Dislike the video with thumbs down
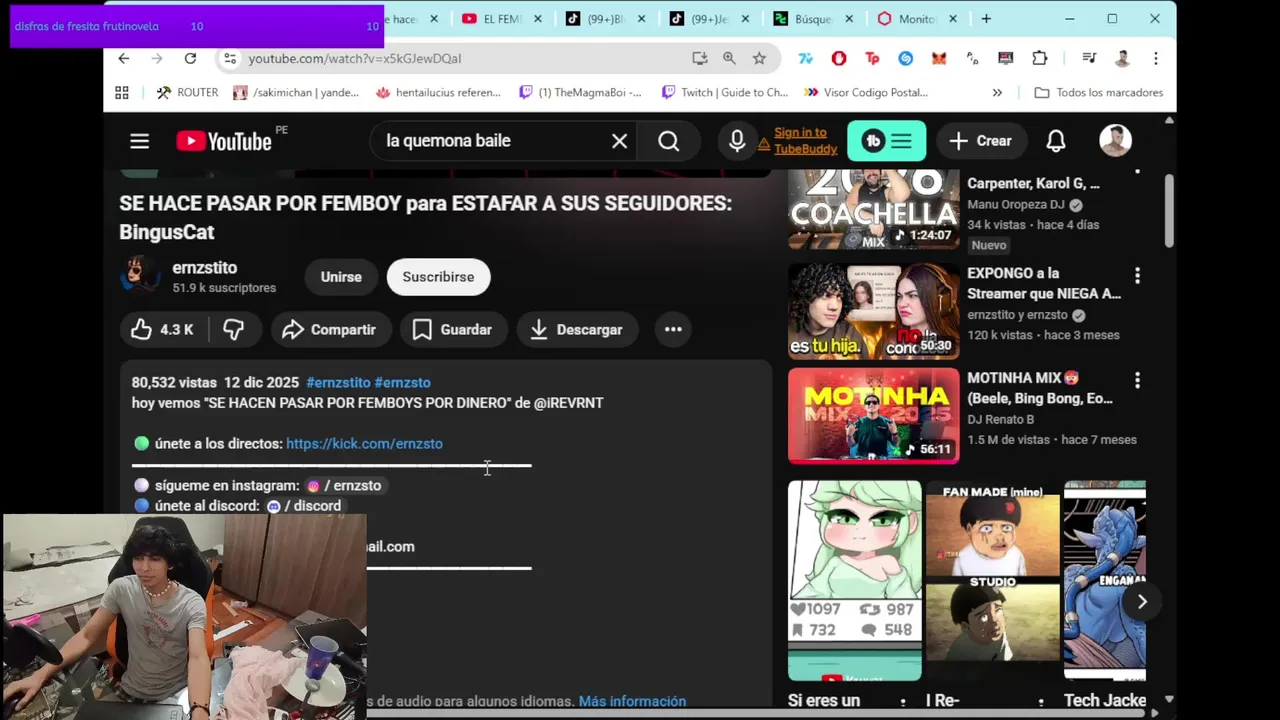 (234, 330)
